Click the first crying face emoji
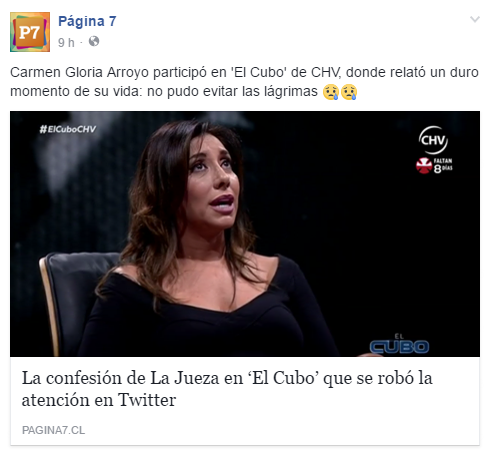The width and height of the screenshot is (486, 454). pos(331,92)
